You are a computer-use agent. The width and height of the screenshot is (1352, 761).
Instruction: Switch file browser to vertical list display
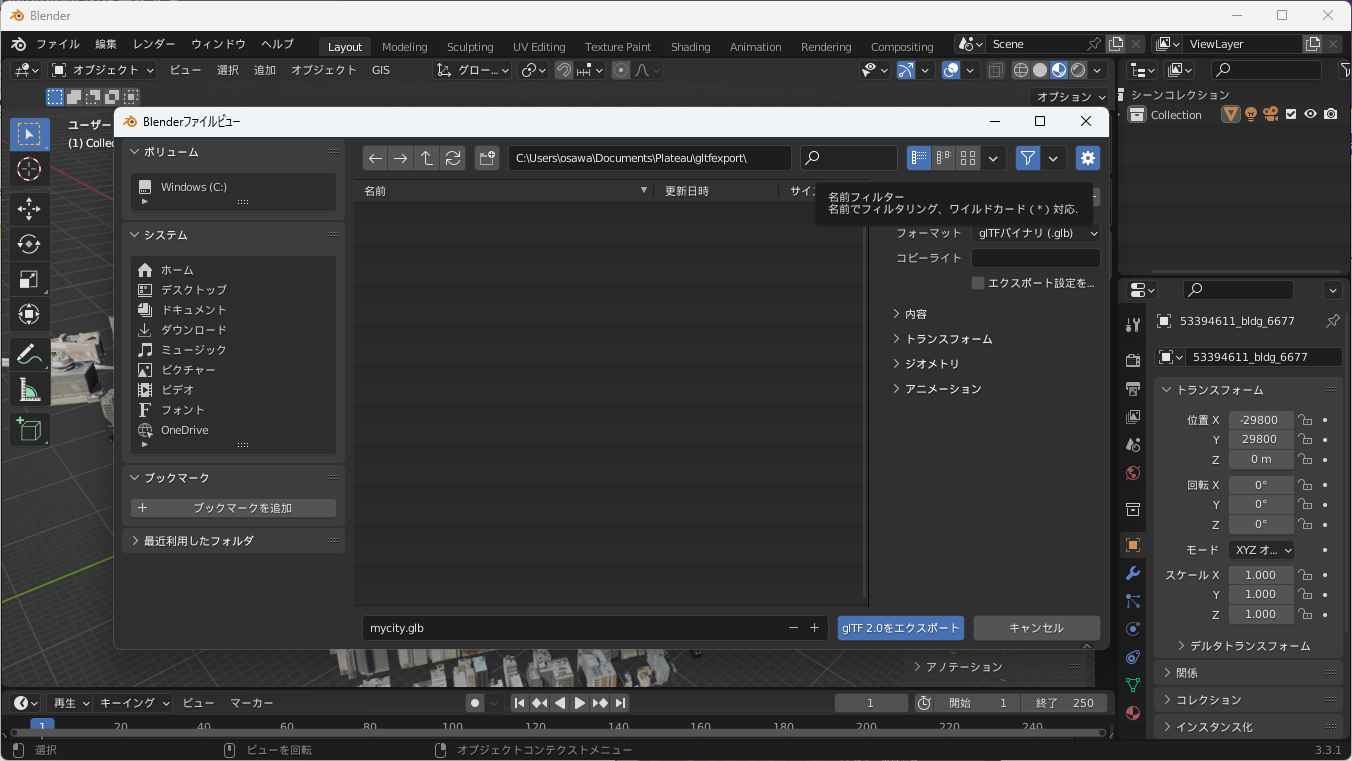919,158
